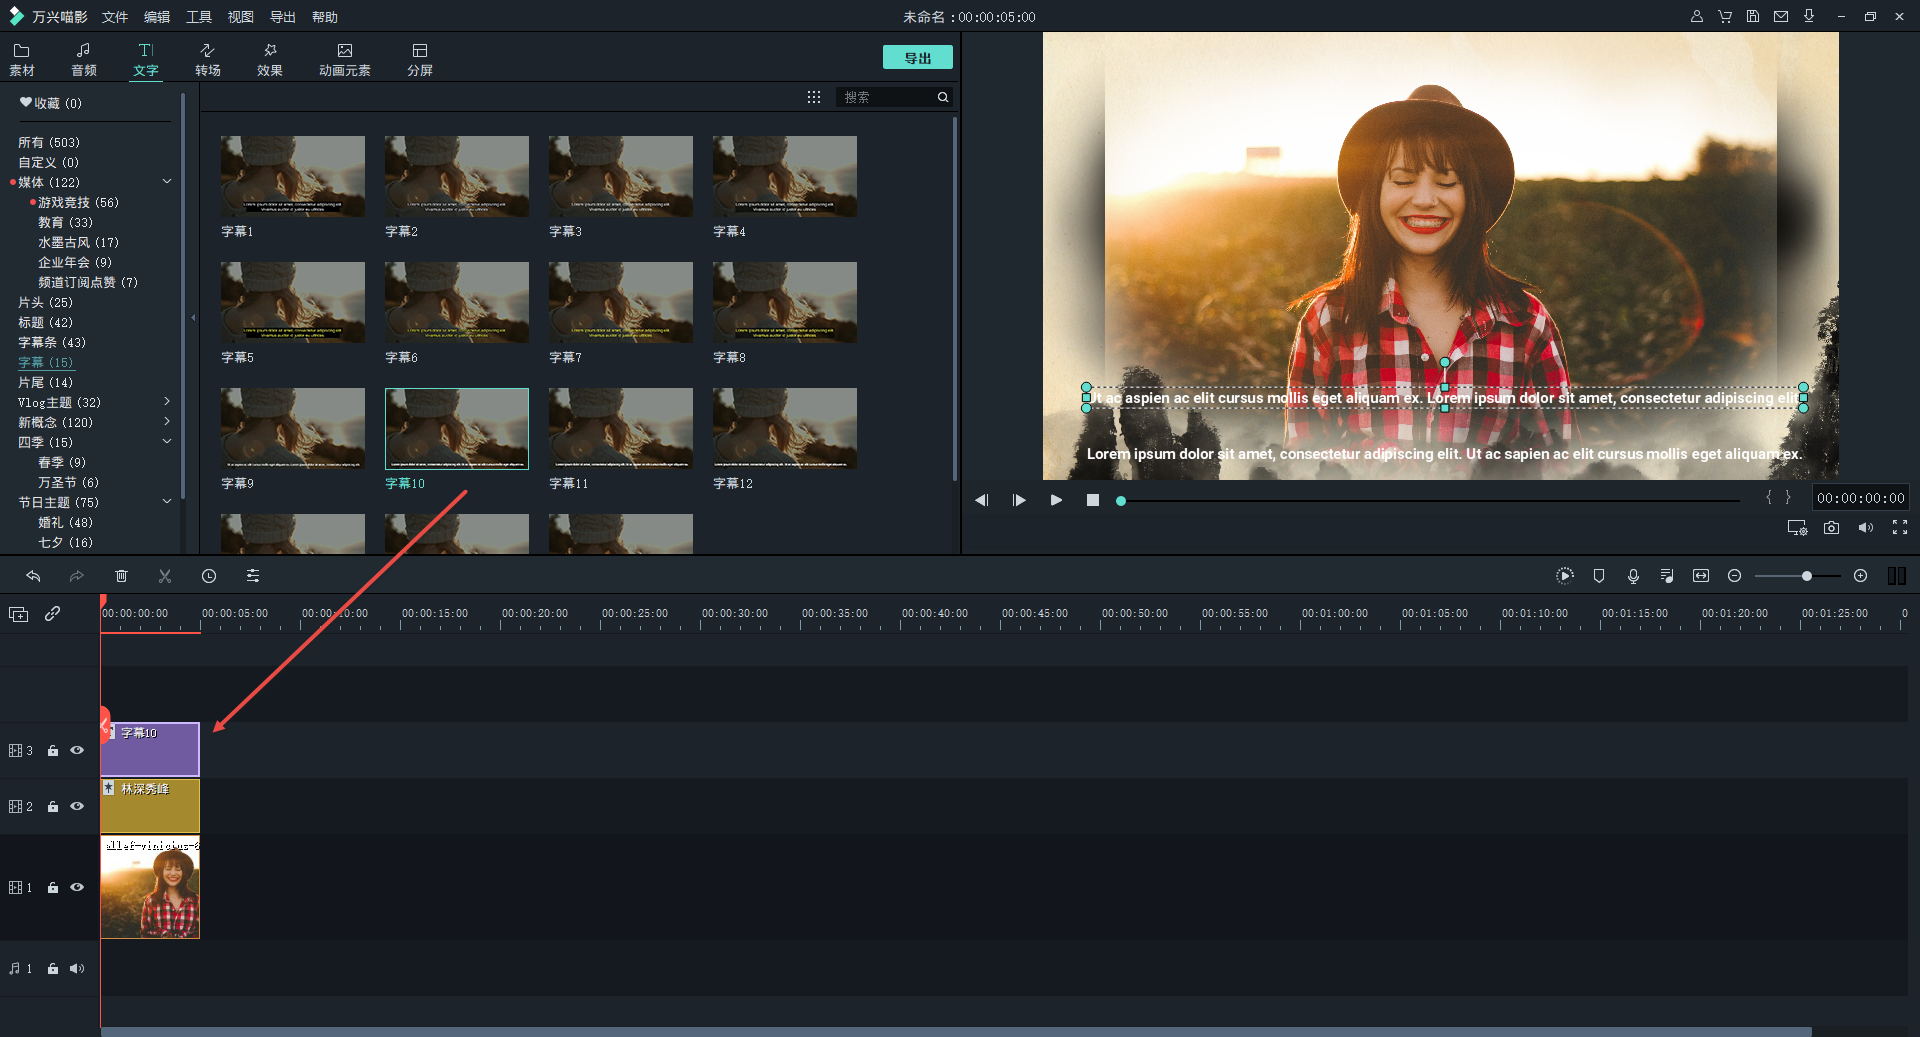Click the scissors split icon
Screen dimensions: 1920x1037
point(165,576)
